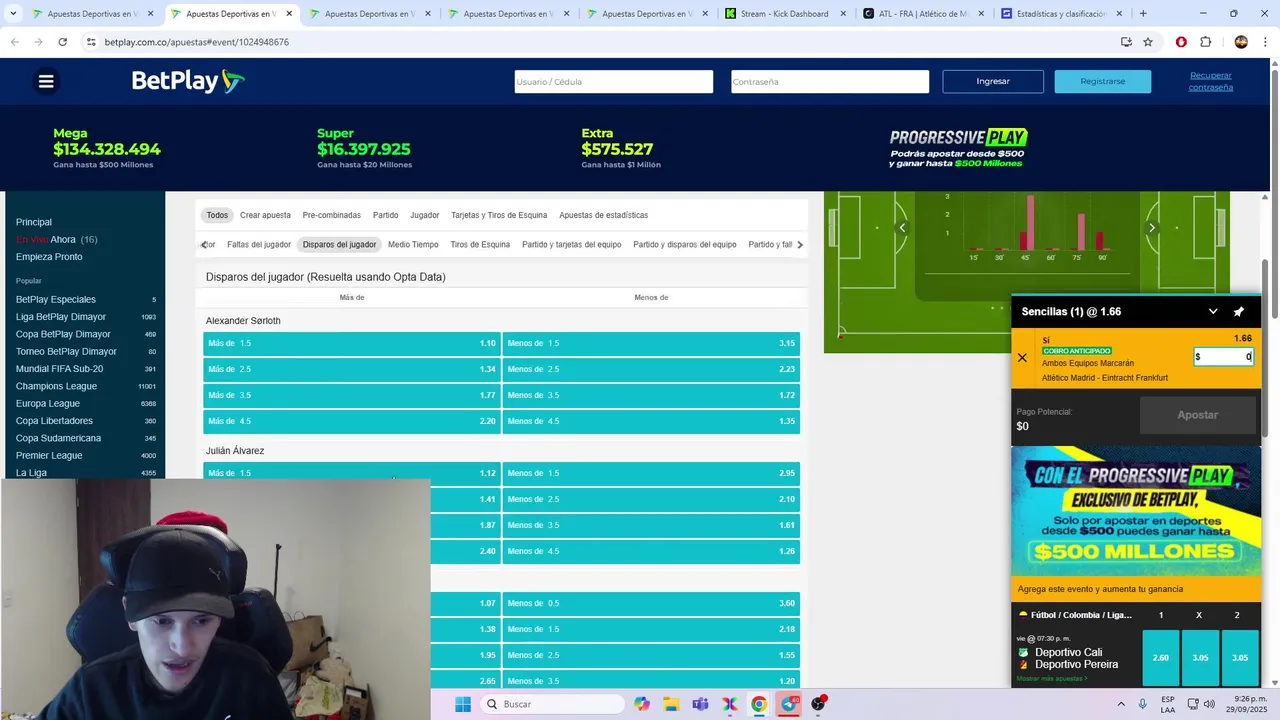1280x720 pixels.
Task: Remove the Ambos Equipos Marcarán bet
Action: (1022, 358)
